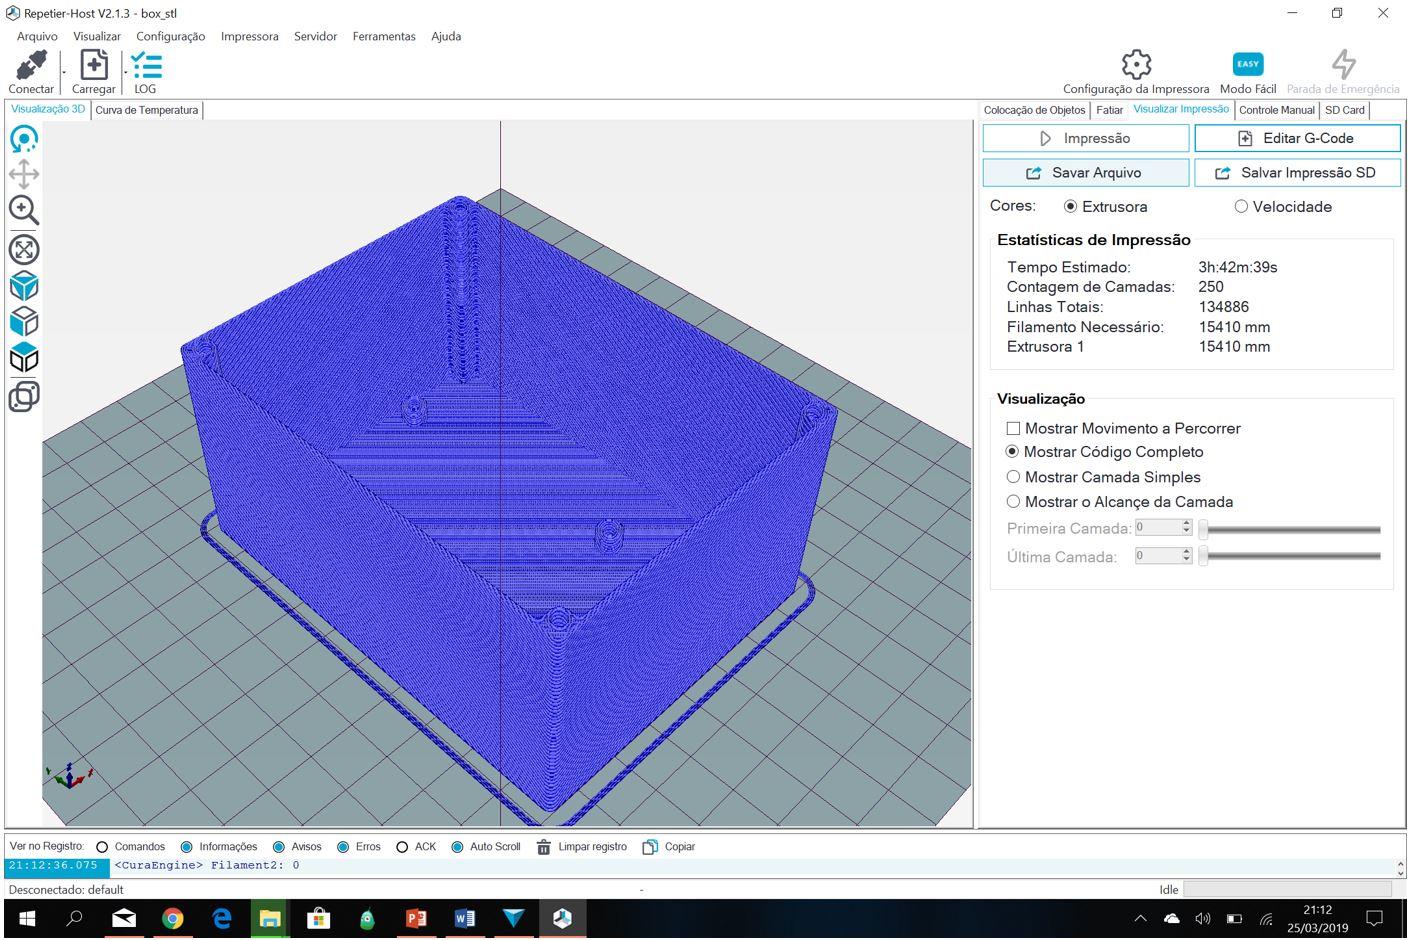
Task: Click Savar Arquivo button
Action: pyautogui.click(x=1086, y=173)
